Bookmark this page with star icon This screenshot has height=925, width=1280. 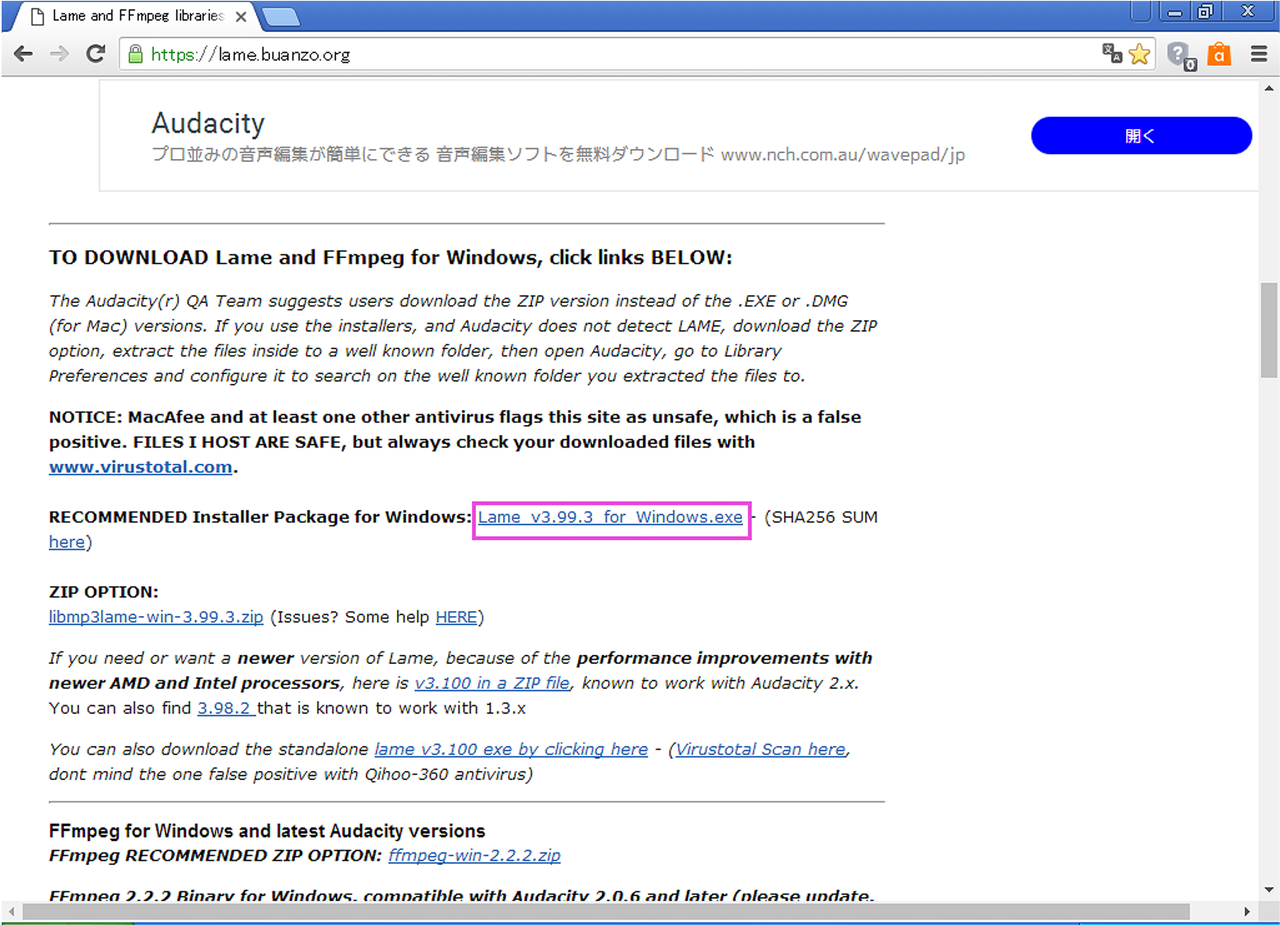coord(1139,54)
